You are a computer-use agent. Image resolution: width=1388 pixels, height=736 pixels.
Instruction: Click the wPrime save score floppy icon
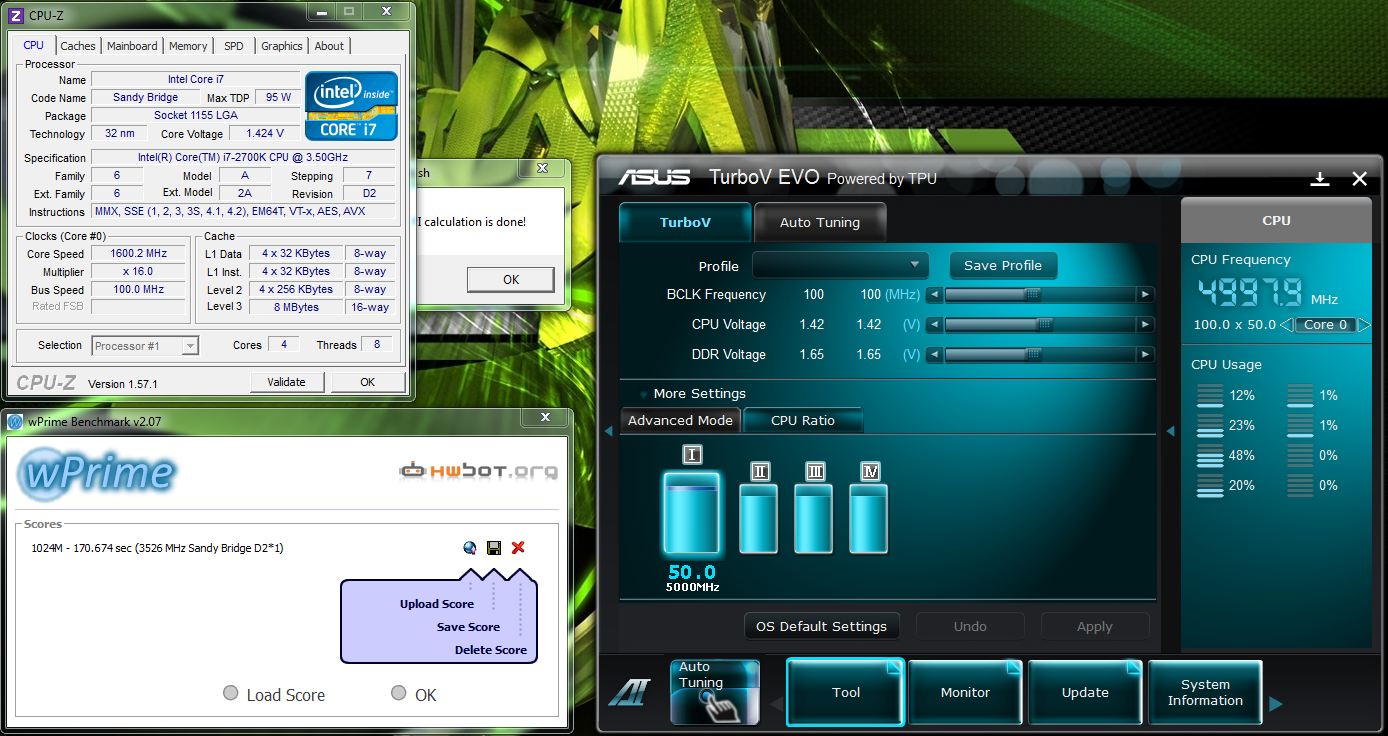click(x=494, y=547)
